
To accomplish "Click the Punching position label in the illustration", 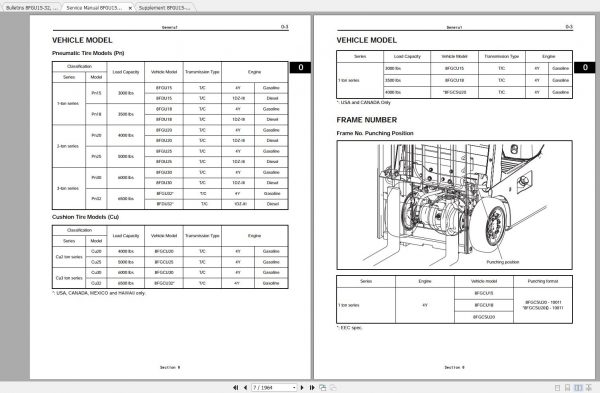I will tap(502, 262).
